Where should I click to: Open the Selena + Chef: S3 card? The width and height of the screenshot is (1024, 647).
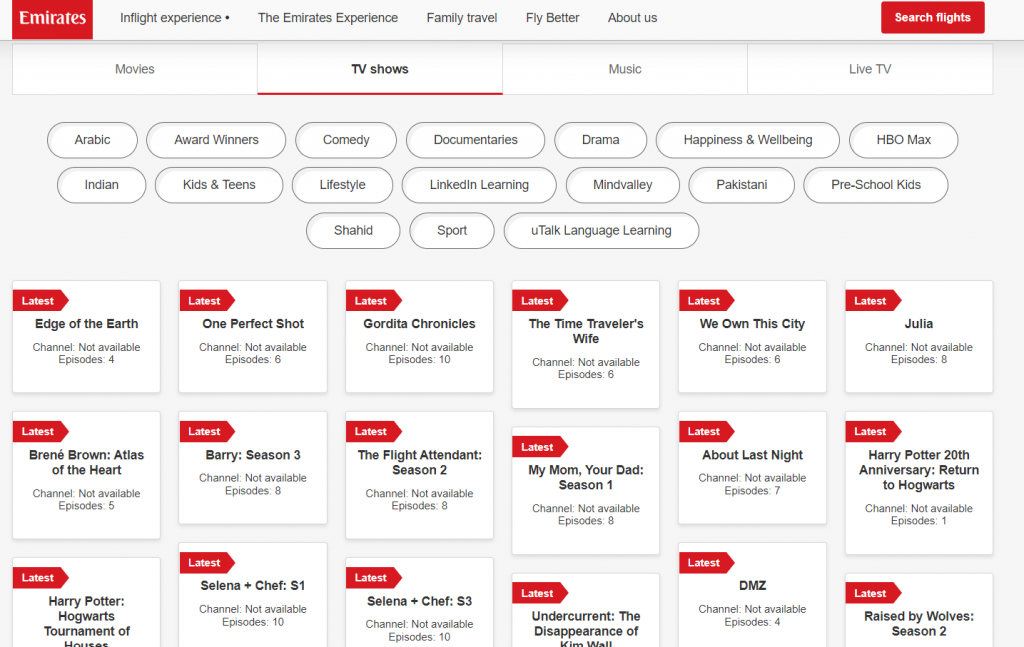pyautogui.click(x=419, y=603)
